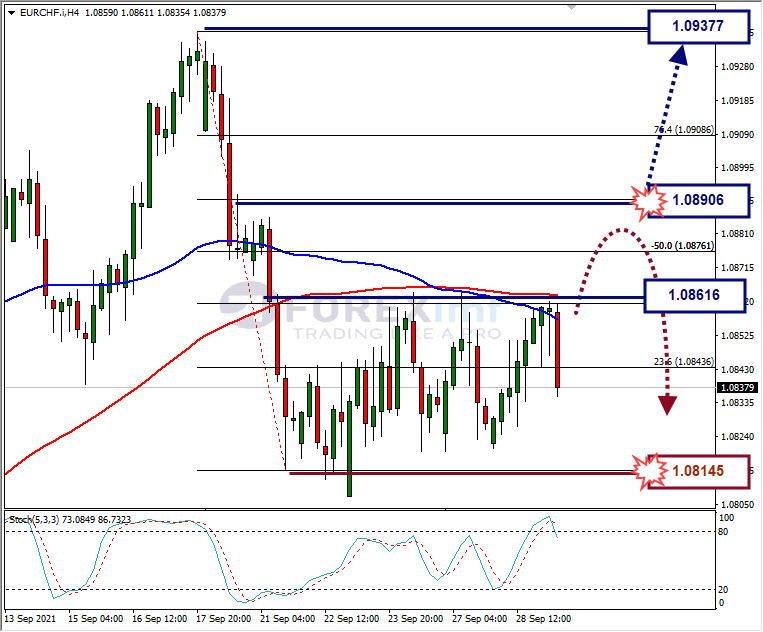Click price axis label 1.08810
763x632 pixels.
[738, 234]
